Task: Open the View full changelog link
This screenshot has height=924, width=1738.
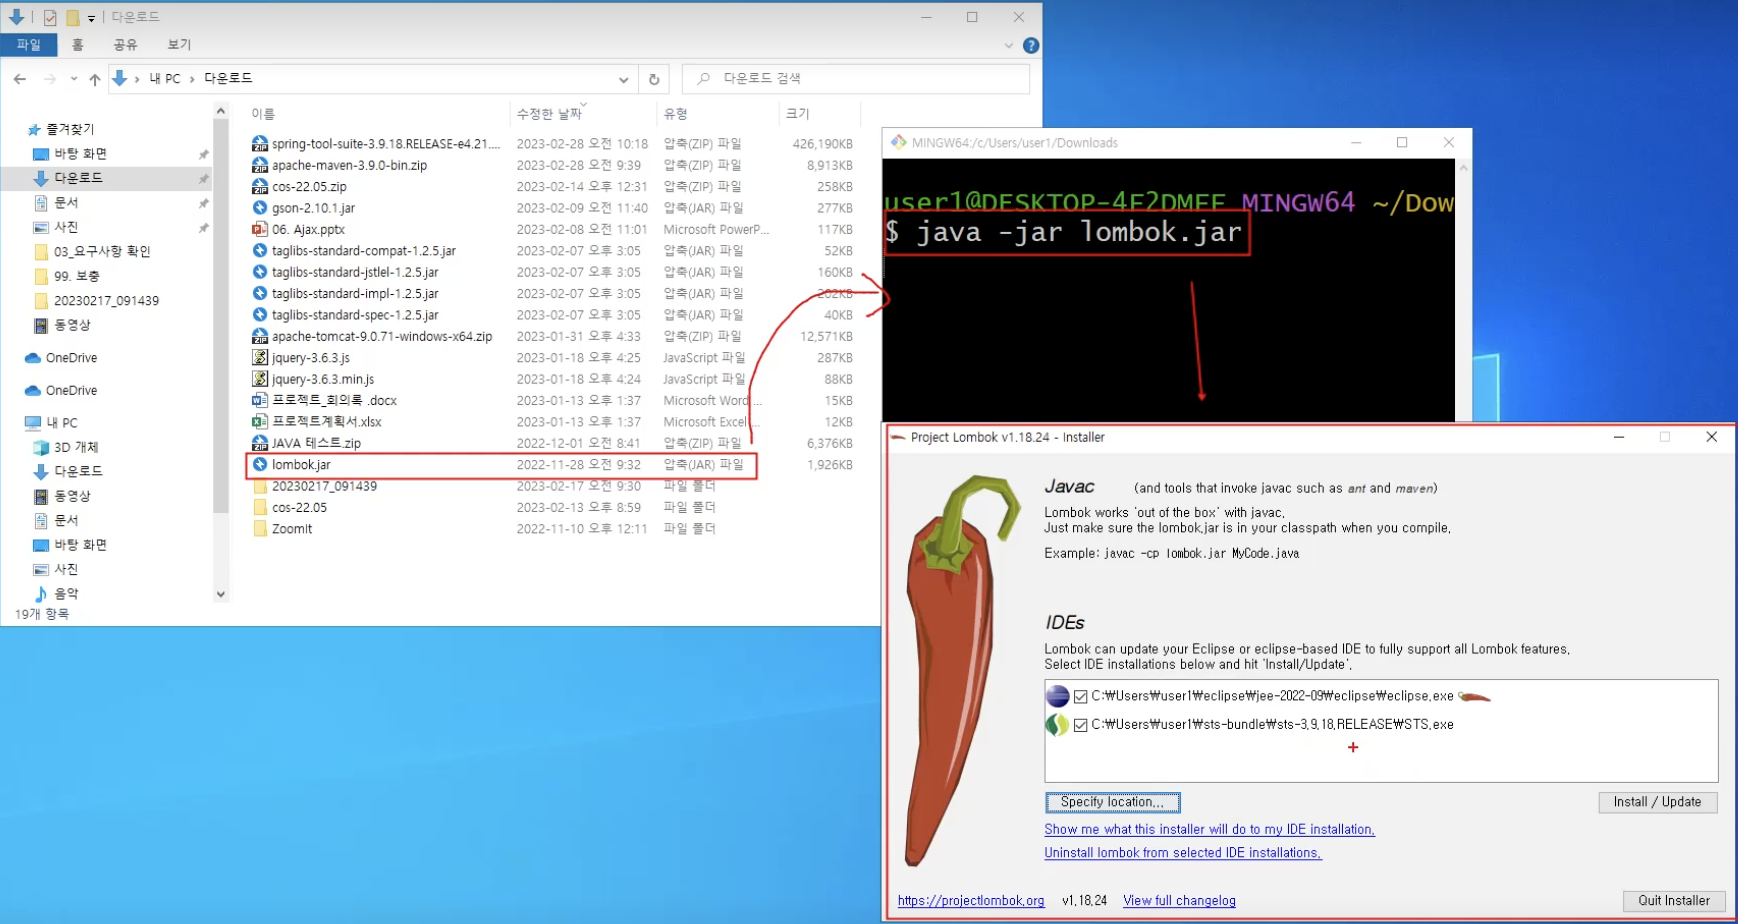Action: [x=1179, y=901]
